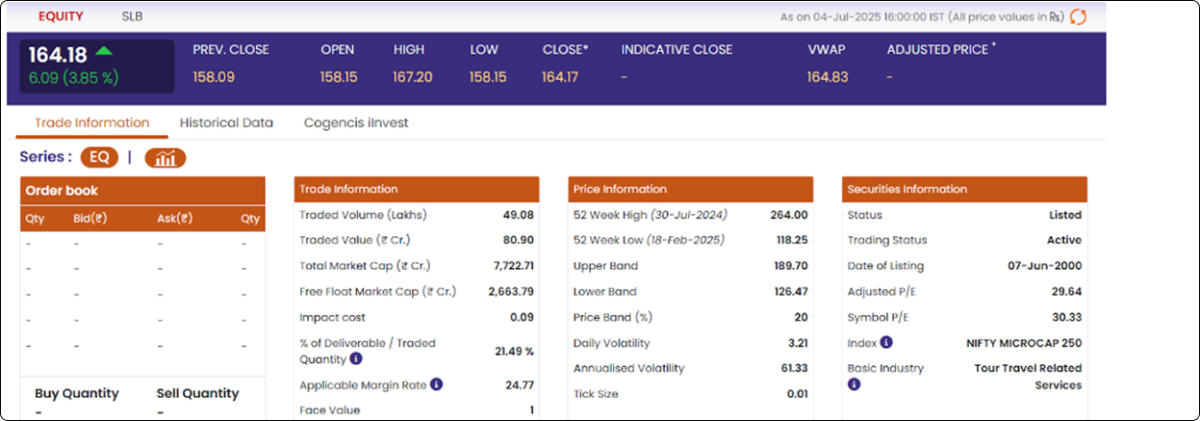
Task: Click info icon beside Applicable Margin Rate
Action: coord(436,383)
